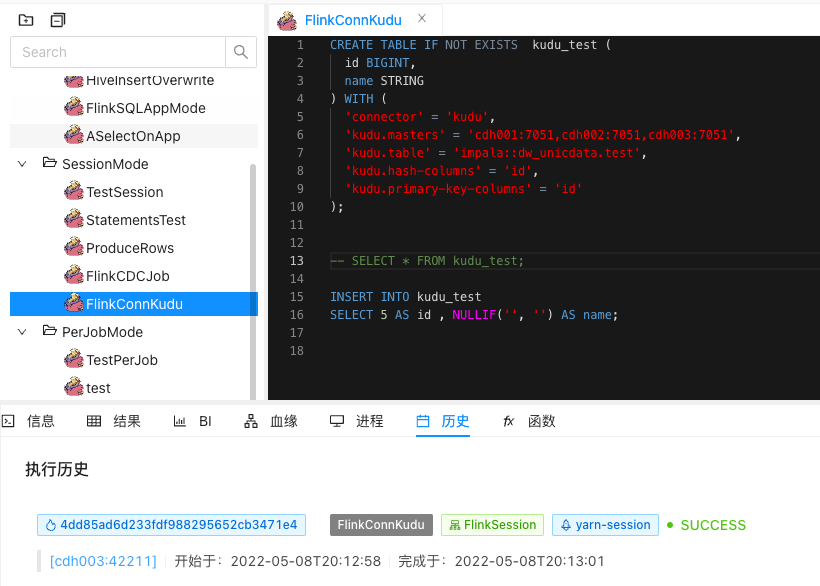Image resolution: width=820 pixels, height=586 pixels.
Task: Click the fx icon beside 函数
Action: pos(508,421)
